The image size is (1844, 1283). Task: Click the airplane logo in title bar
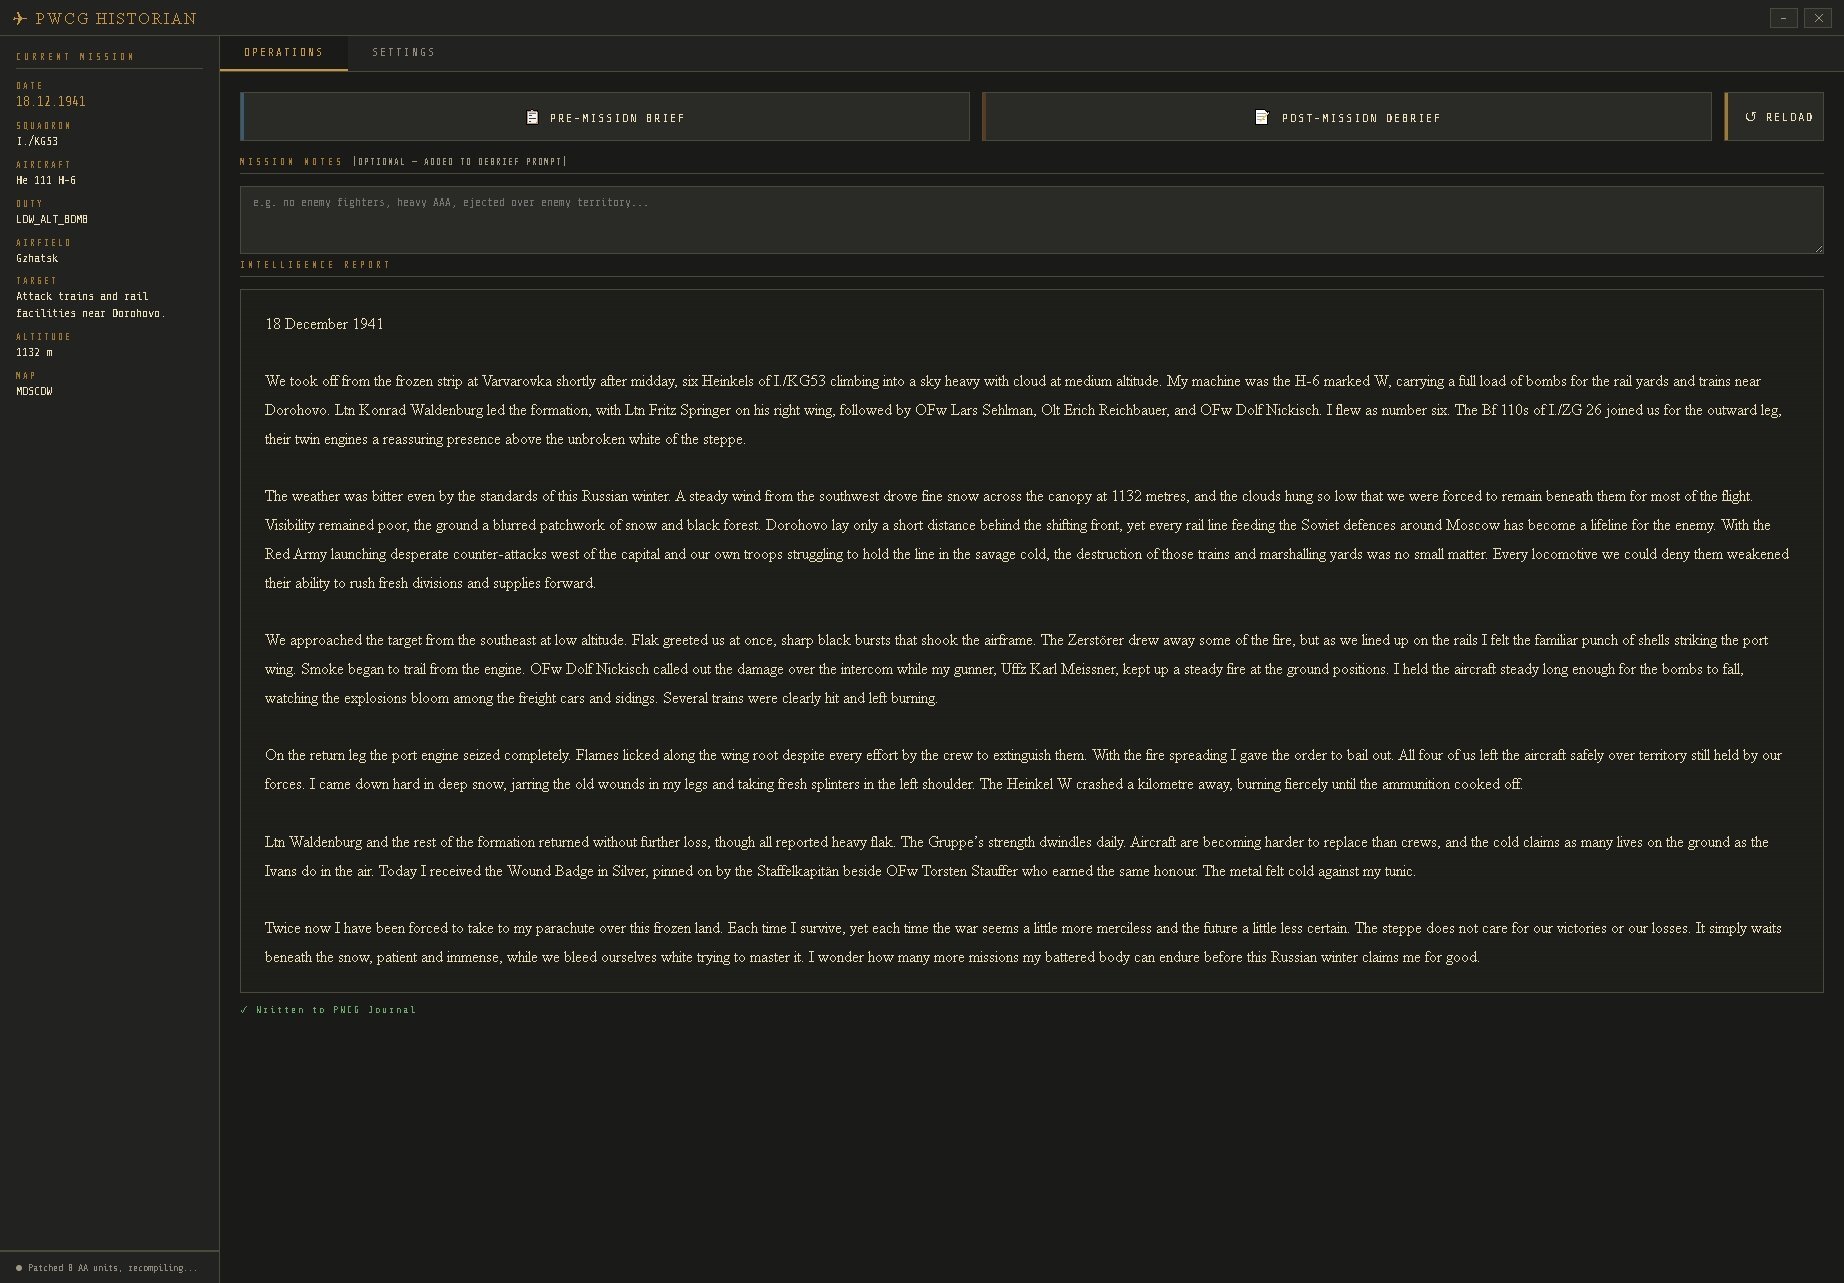(19, 18)
